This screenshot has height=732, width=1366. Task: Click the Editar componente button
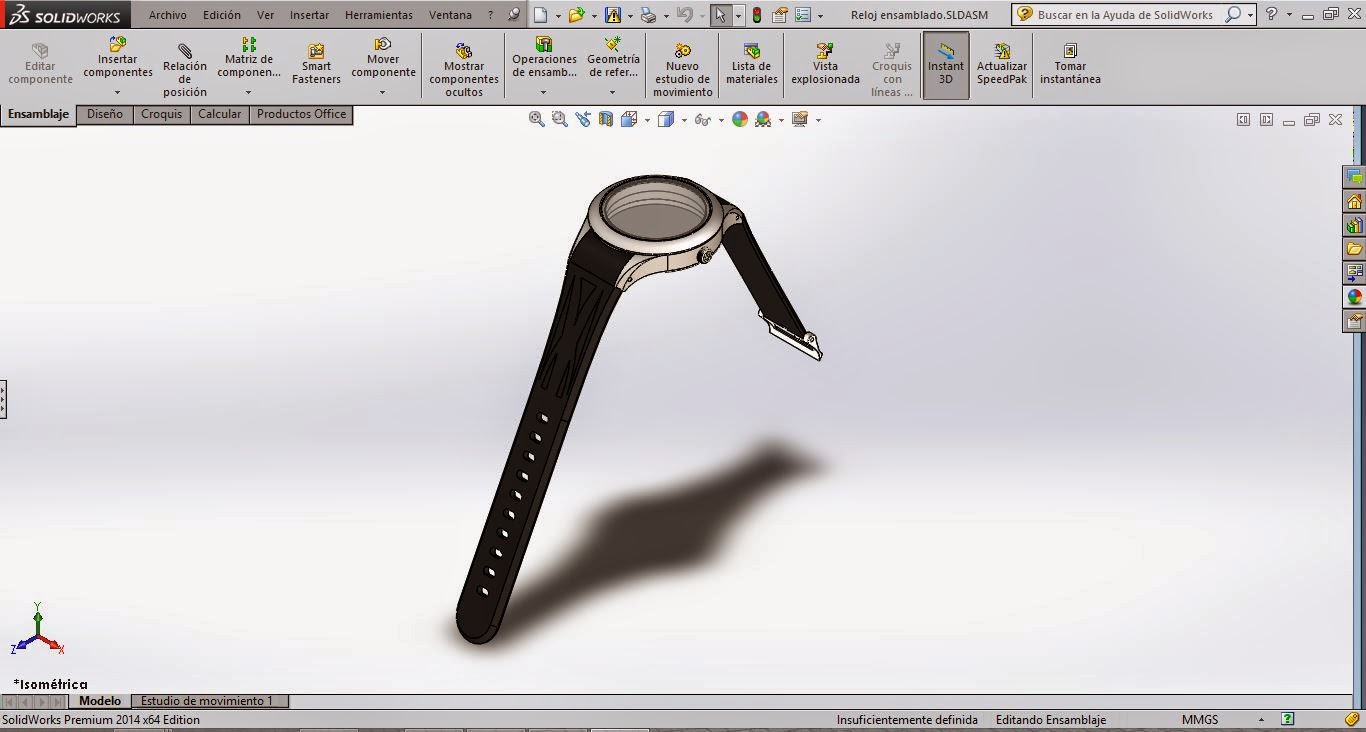[x=41, y=64]
